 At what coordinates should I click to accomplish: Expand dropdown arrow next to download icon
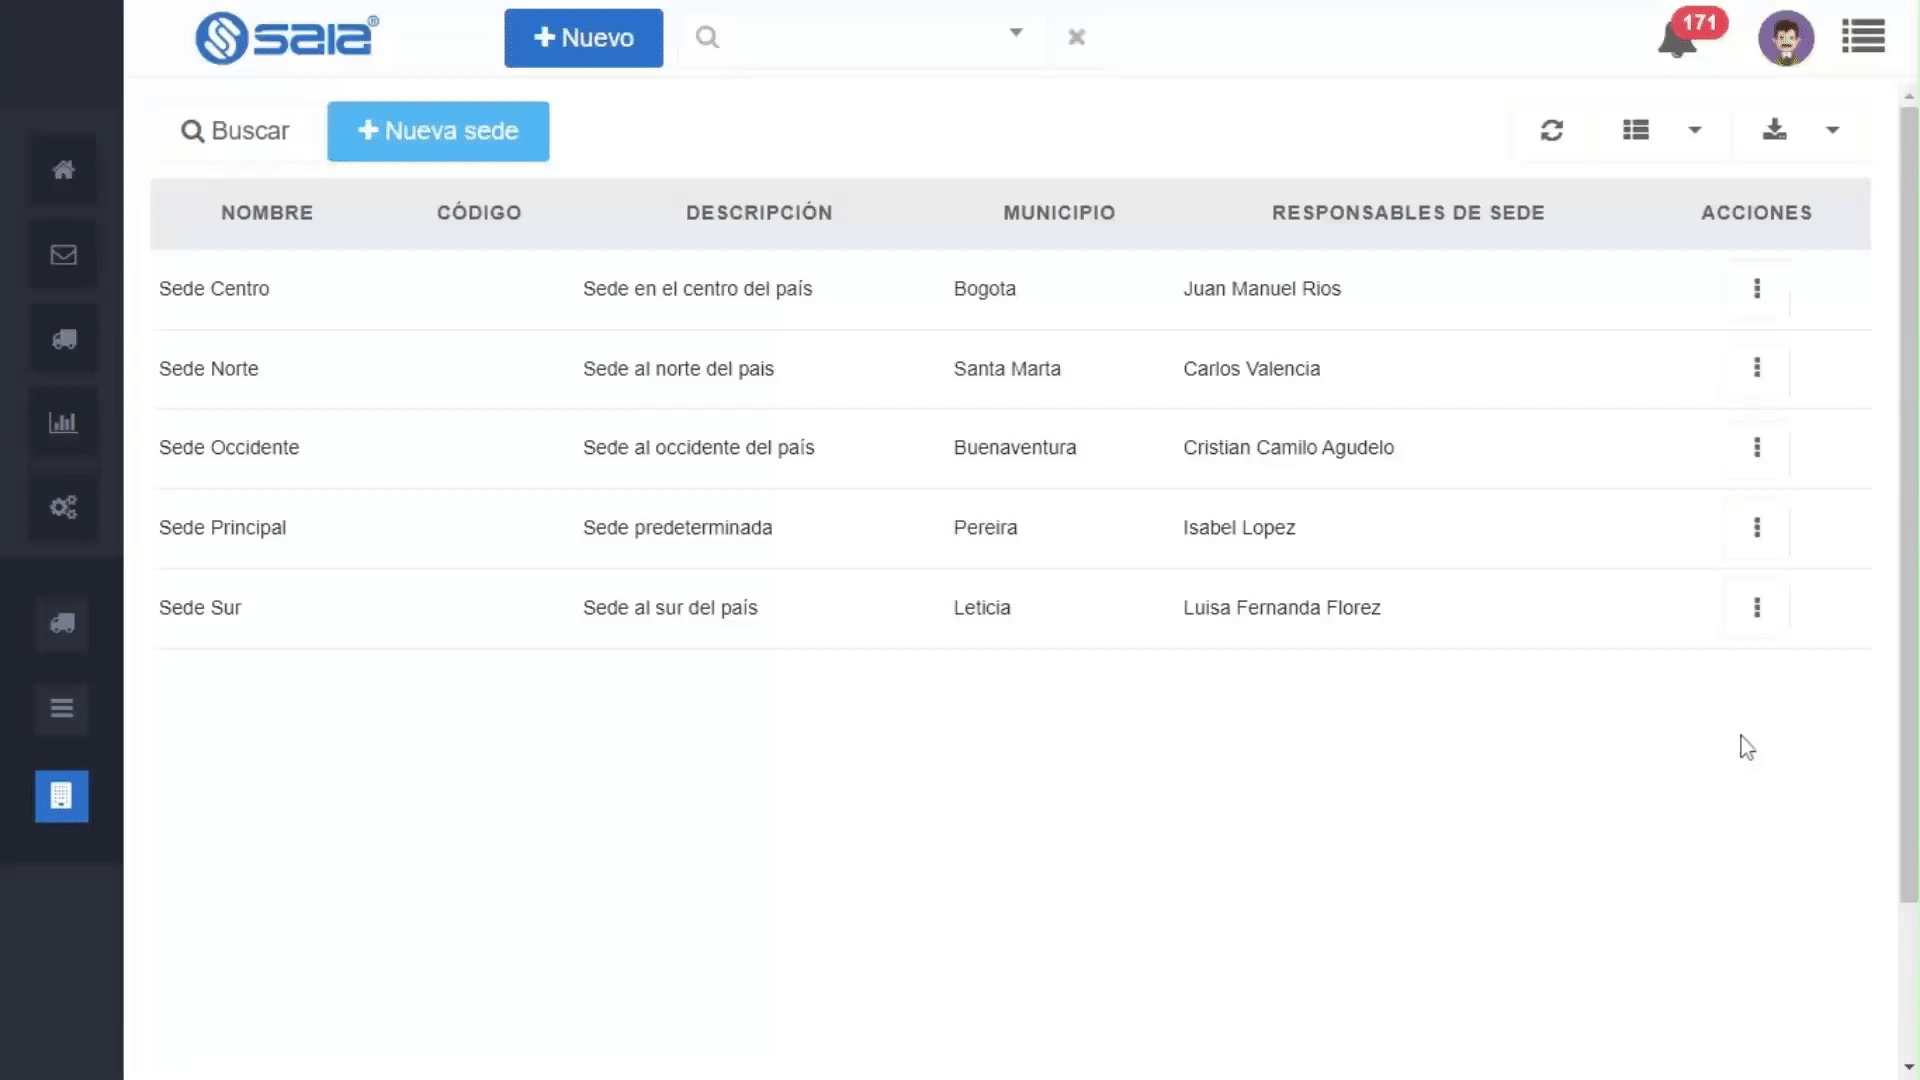1832,130
